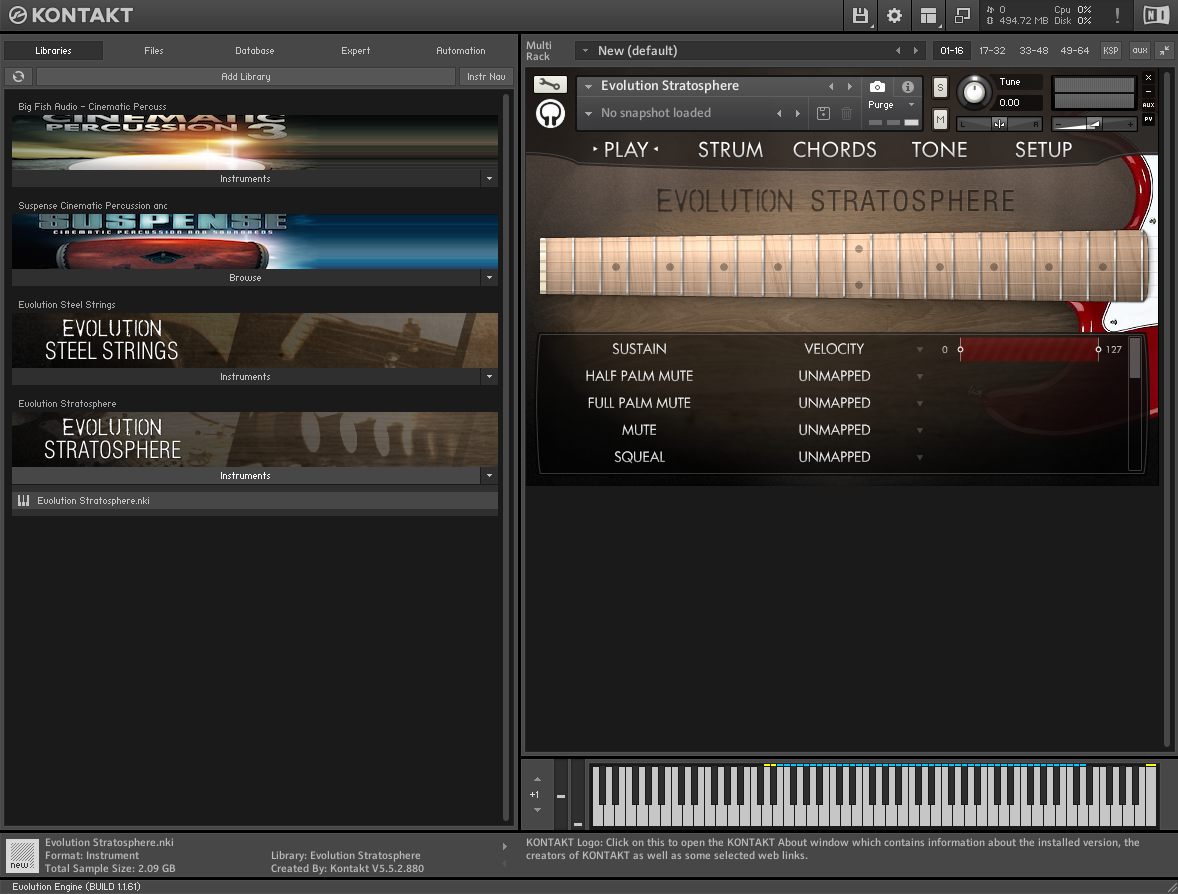Viewport: 1178px width, 894px height.
Task: Shift keyboard octave down arrow
Action: click(x=537, y=810)
